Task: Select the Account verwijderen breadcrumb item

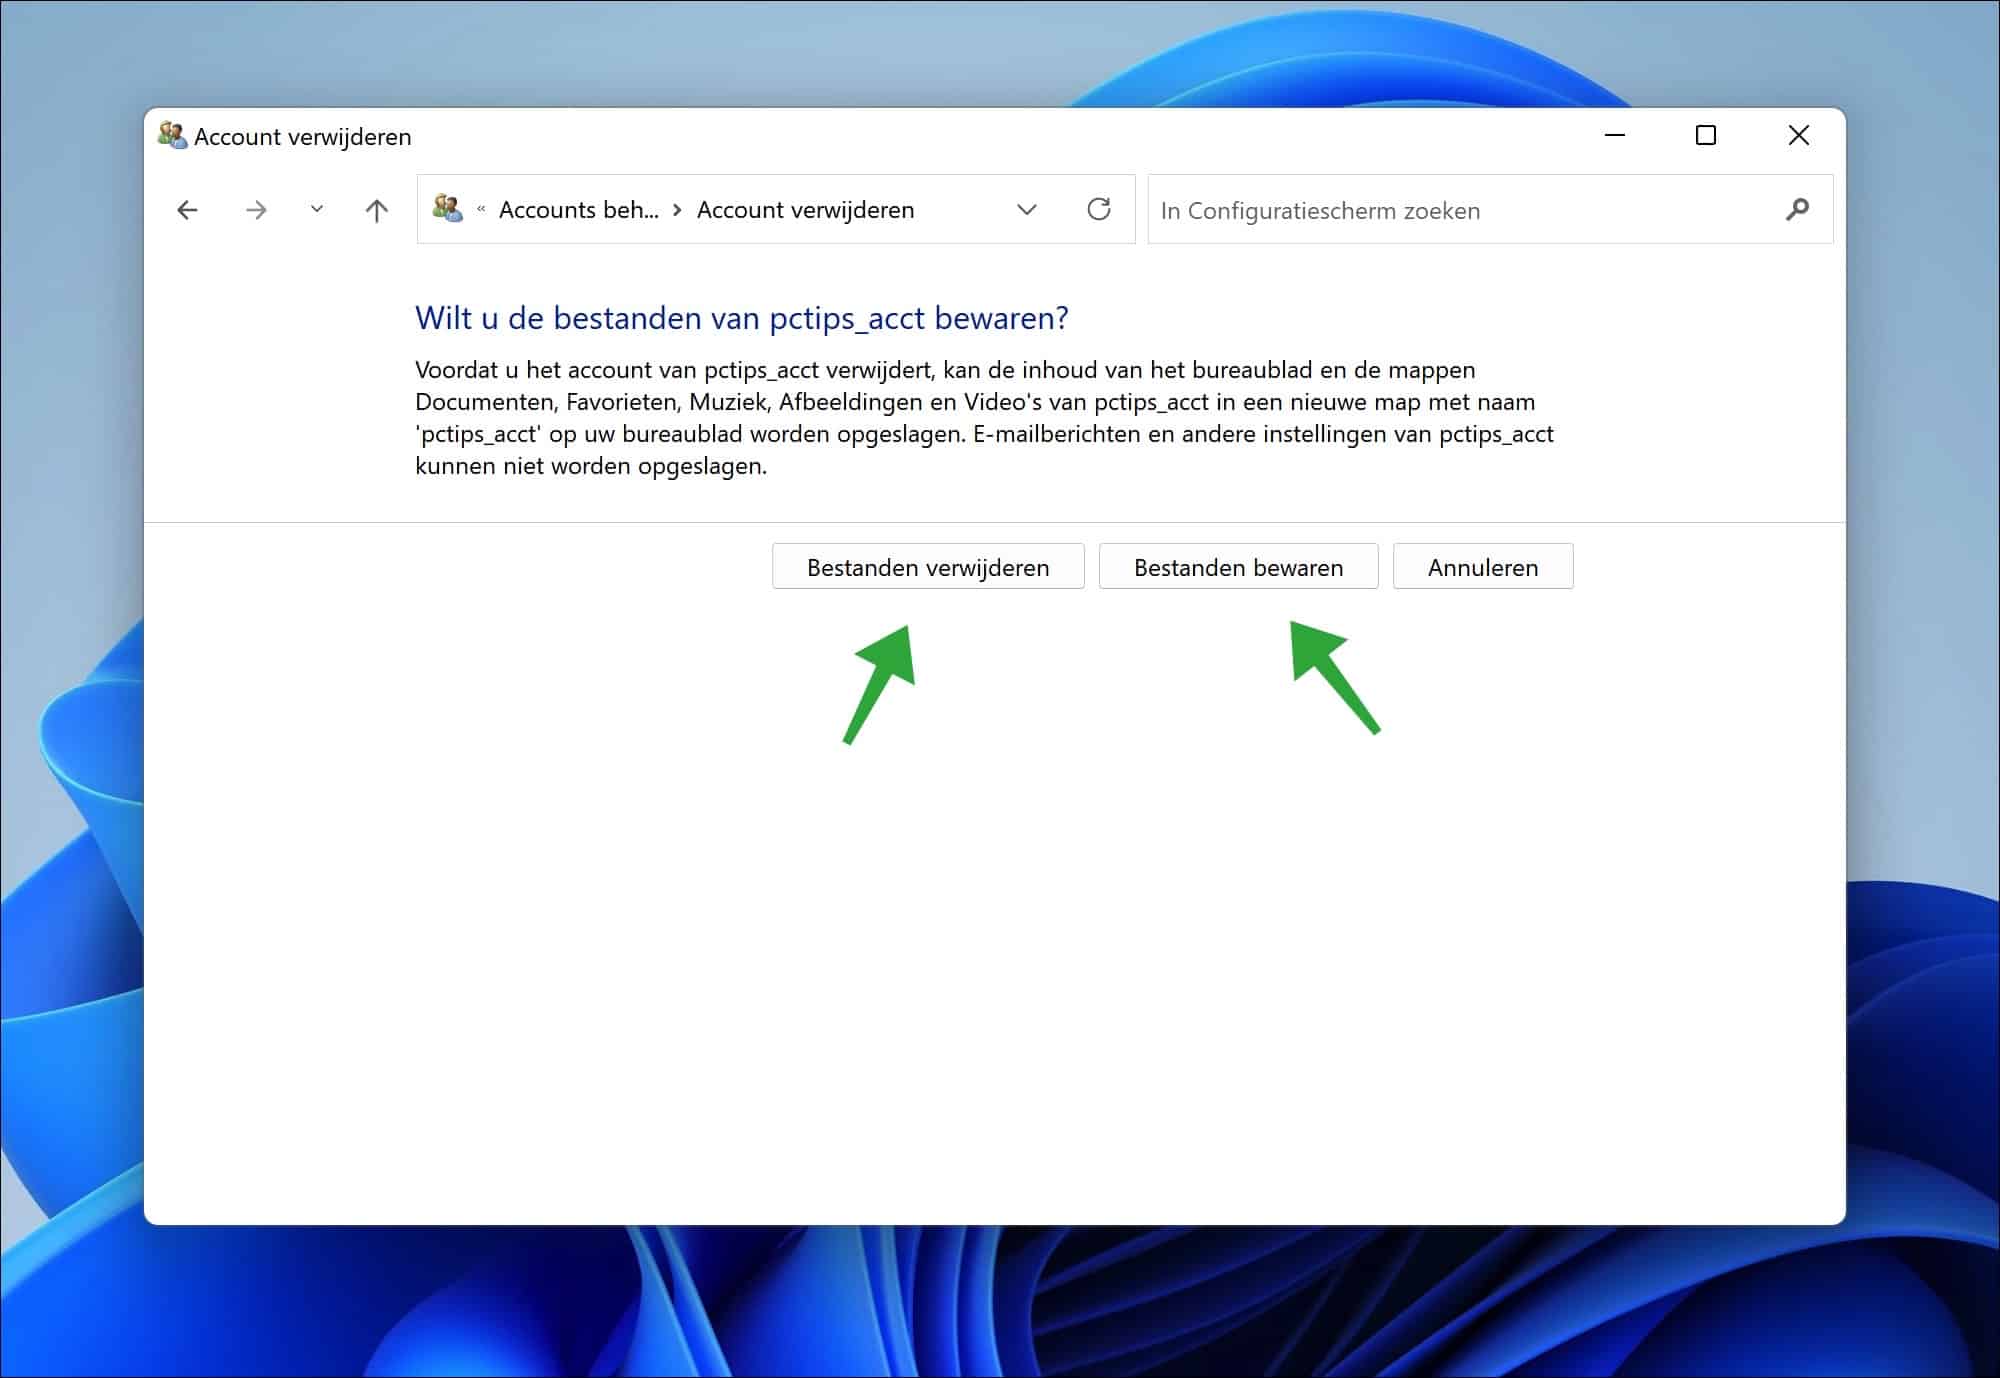Action: [x=806, y=210]
